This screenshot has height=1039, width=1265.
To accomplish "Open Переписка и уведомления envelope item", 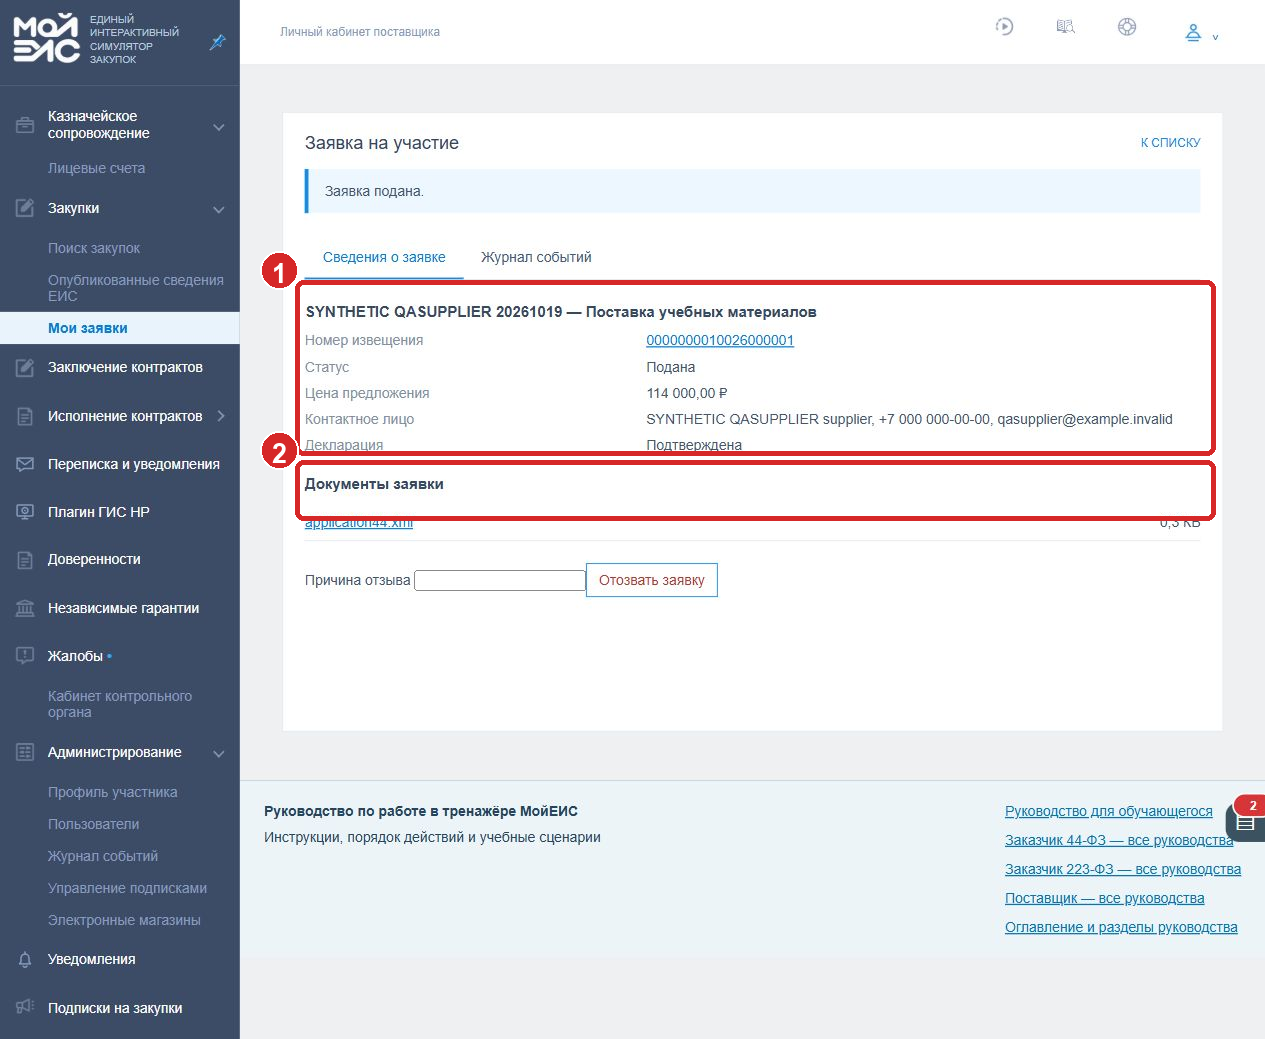I will 120,464.
